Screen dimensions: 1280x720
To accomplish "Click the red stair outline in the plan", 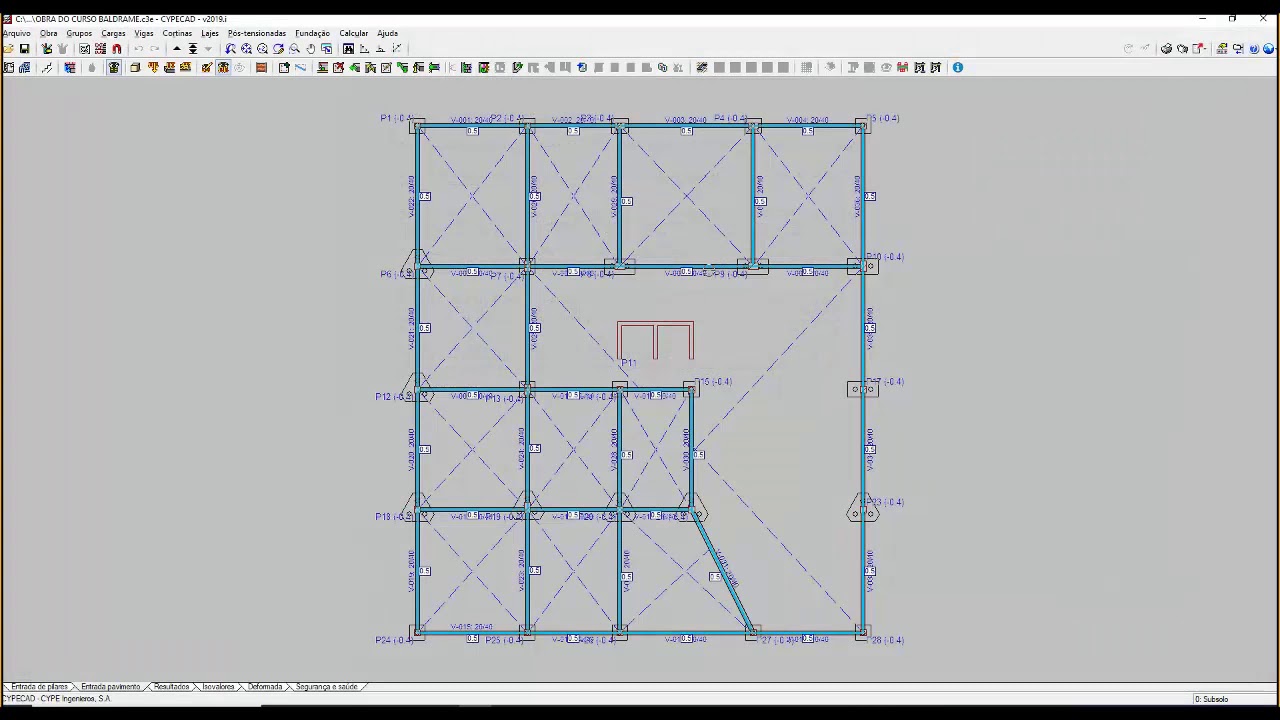I will coord(655,340).
